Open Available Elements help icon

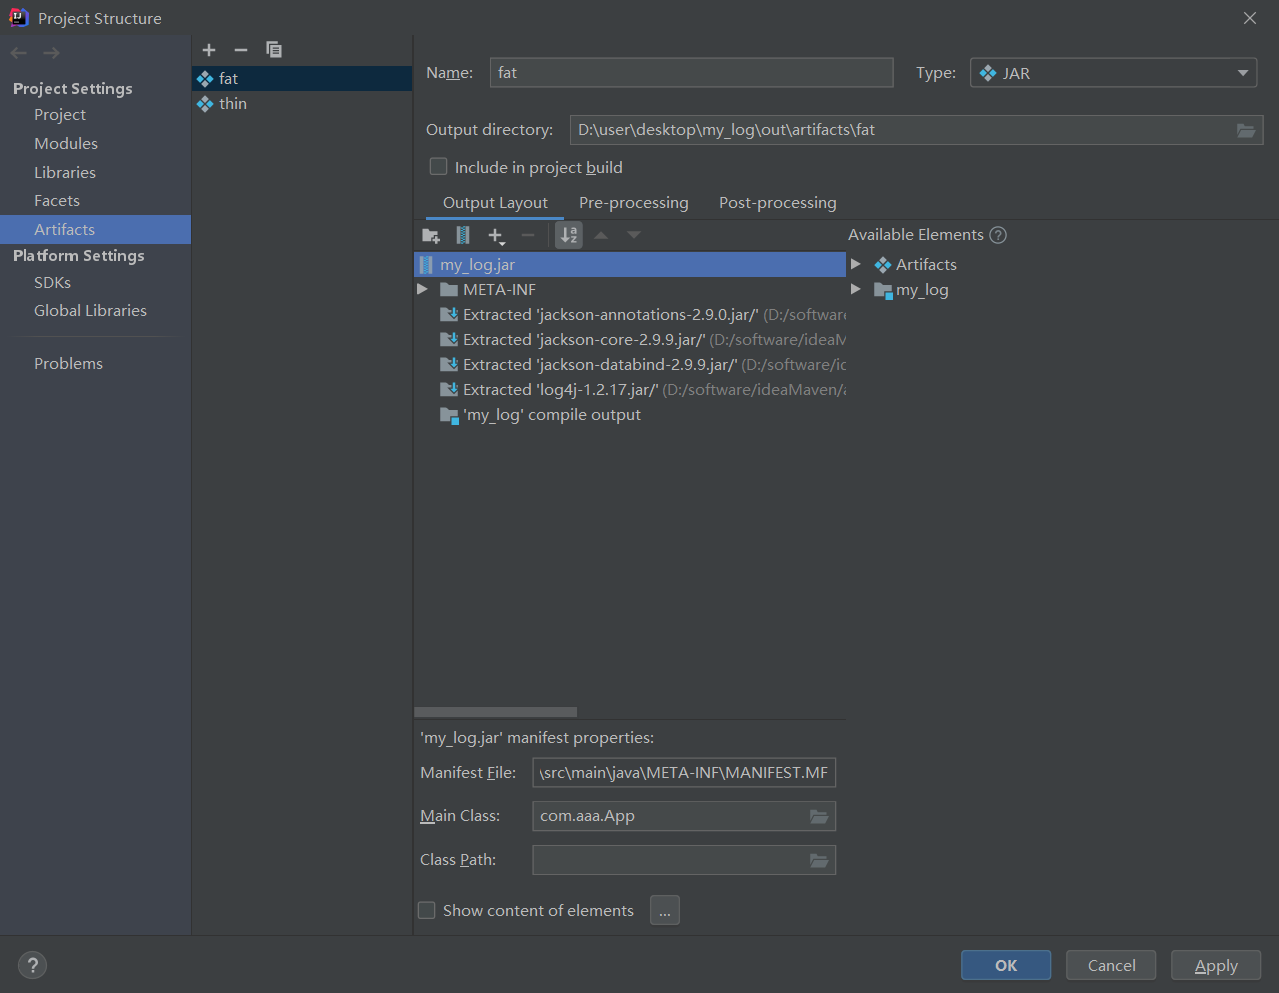pos(998,235)
